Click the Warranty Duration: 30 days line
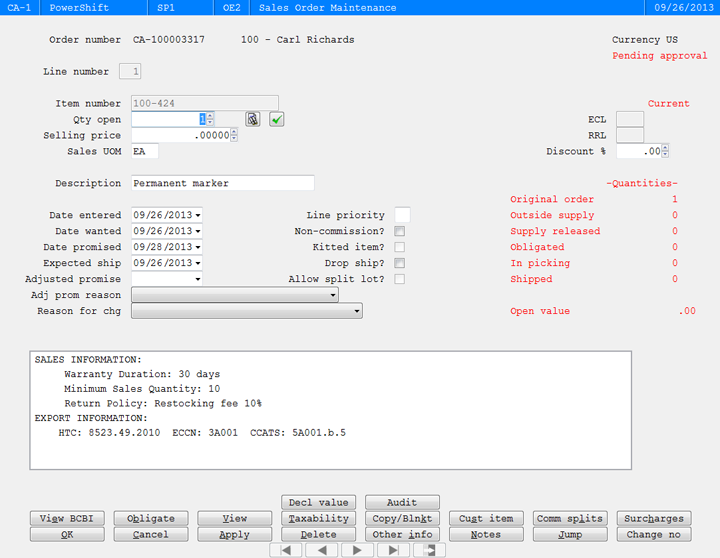This screenshot has height=558, width=720. tap(142, 374)
